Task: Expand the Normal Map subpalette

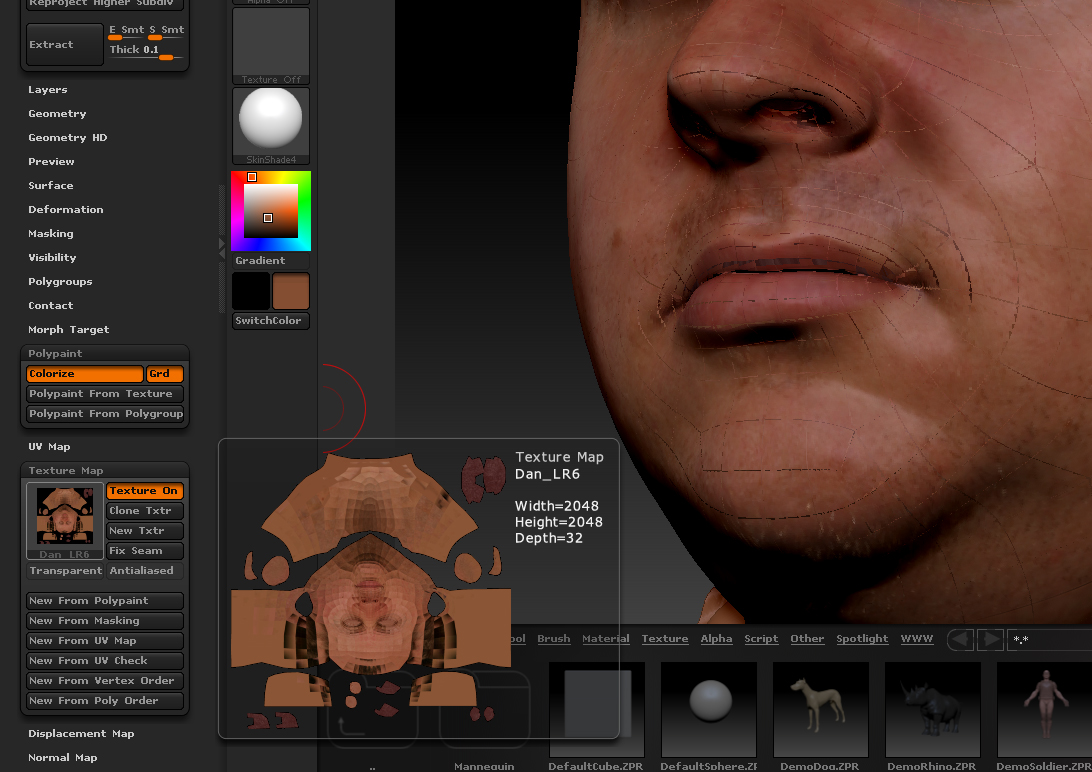Action: (63, 758)
